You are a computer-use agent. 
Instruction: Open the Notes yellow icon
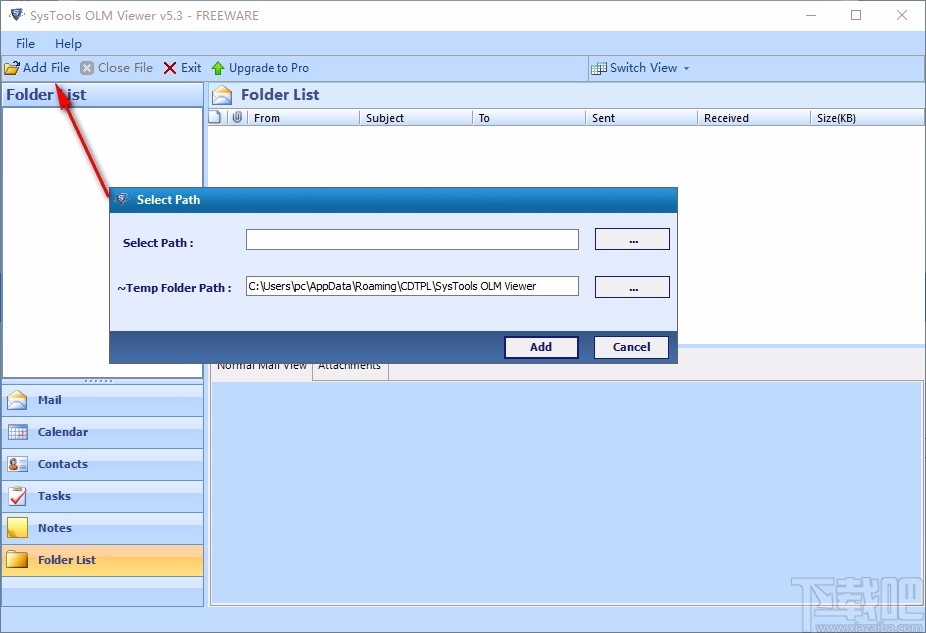pyautogui.click(x=17, y=528)
